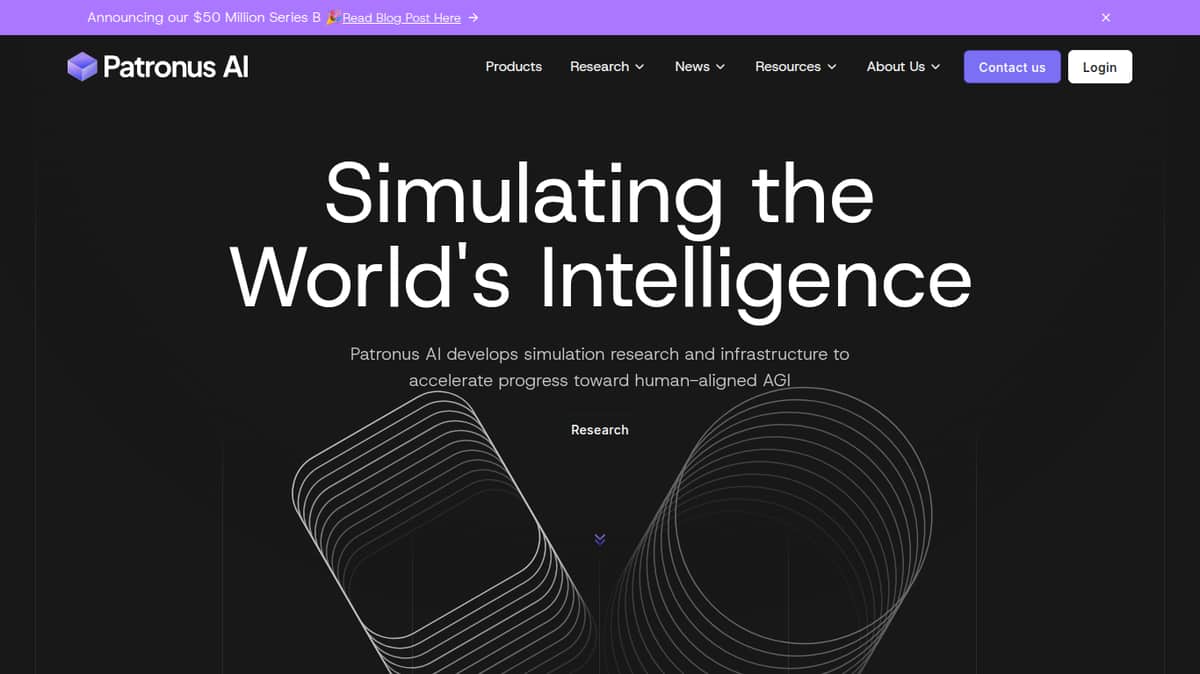Screen dimensions: 1200x674
Task: Click the arrow after Read Blog Post Here
Action: 473,18
